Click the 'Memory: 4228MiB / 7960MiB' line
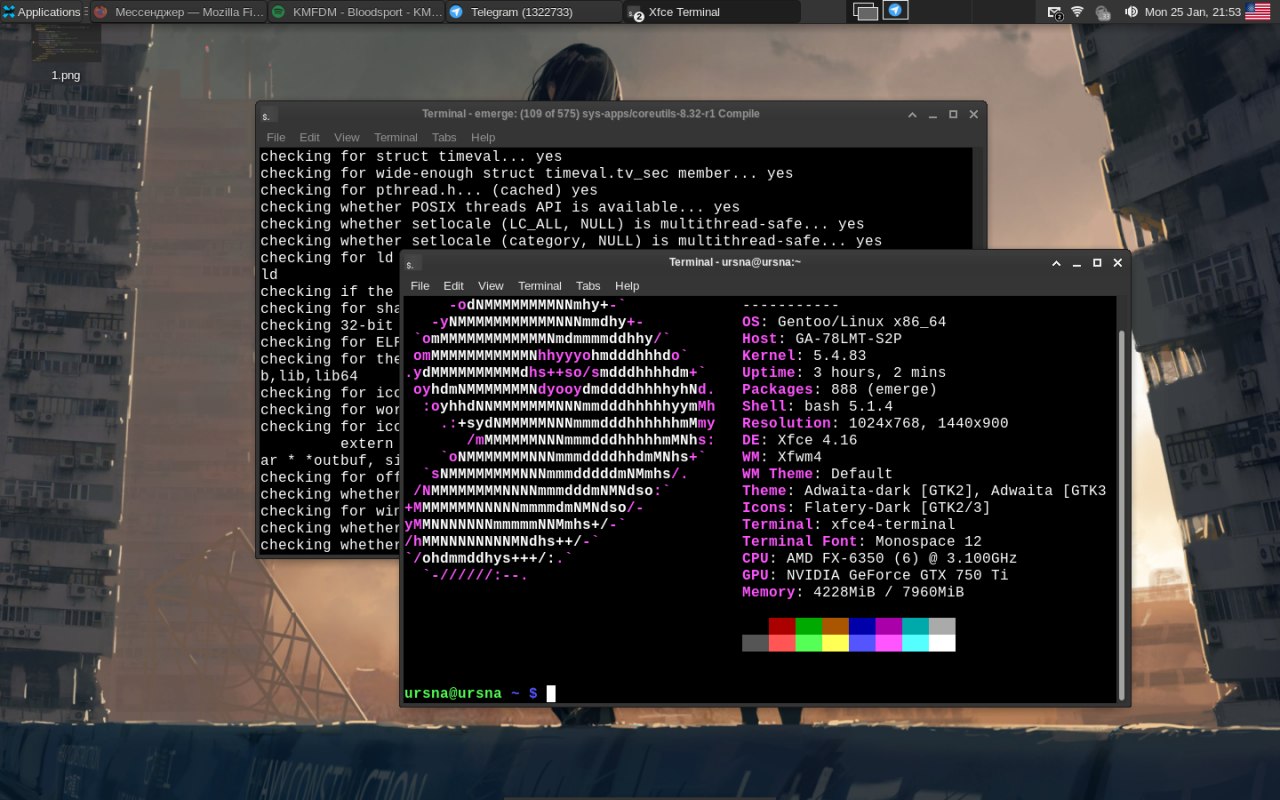The width and height of the screenshot is (1280, 800). tap(853, 592)
